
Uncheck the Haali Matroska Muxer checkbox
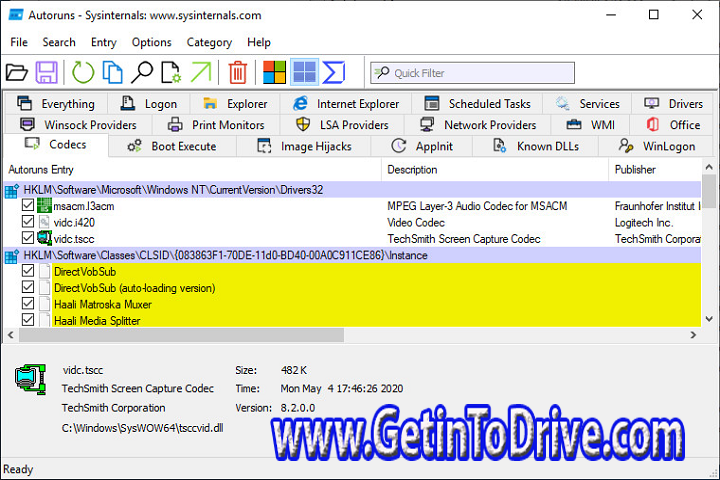(x=28, y=304)
